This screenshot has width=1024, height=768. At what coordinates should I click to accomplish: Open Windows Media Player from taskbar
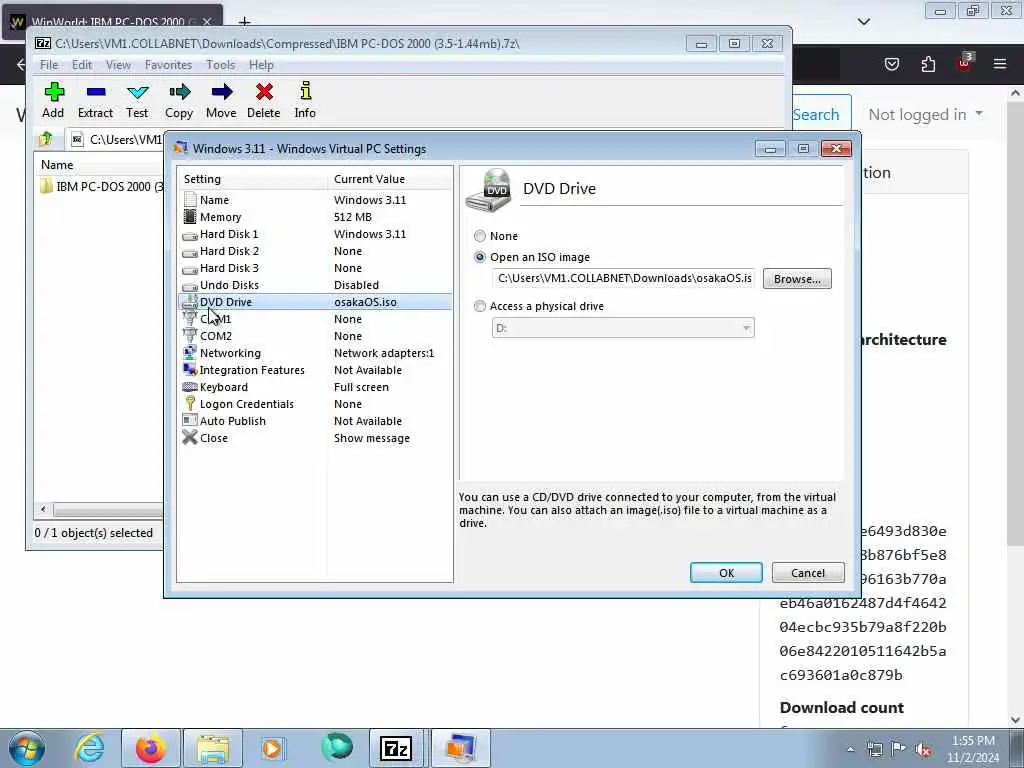tap(272, 748)
